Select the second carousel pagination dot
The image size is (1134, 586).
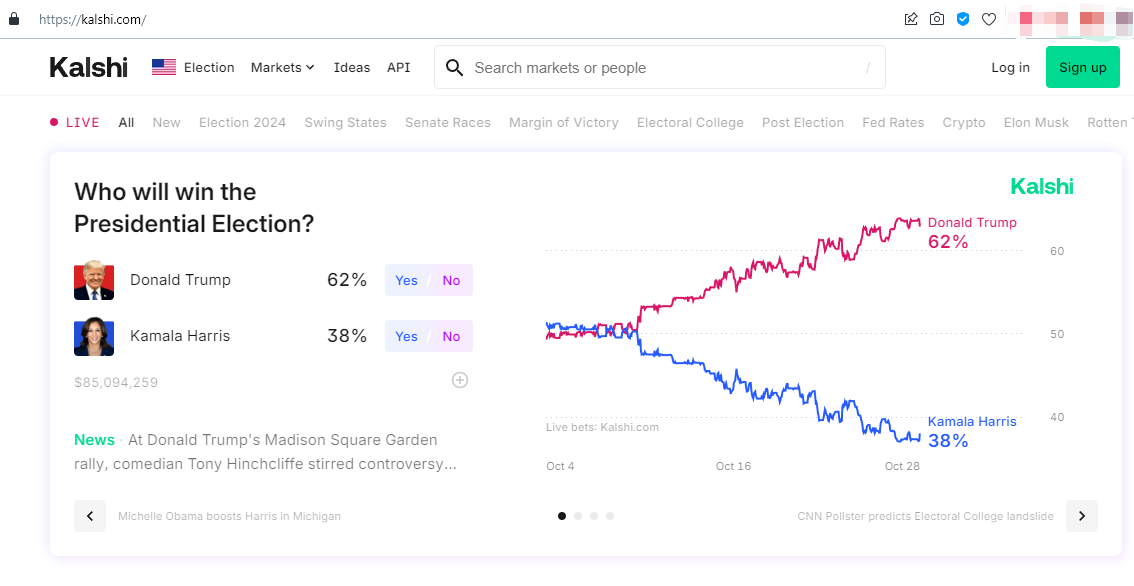click(578, 516)
